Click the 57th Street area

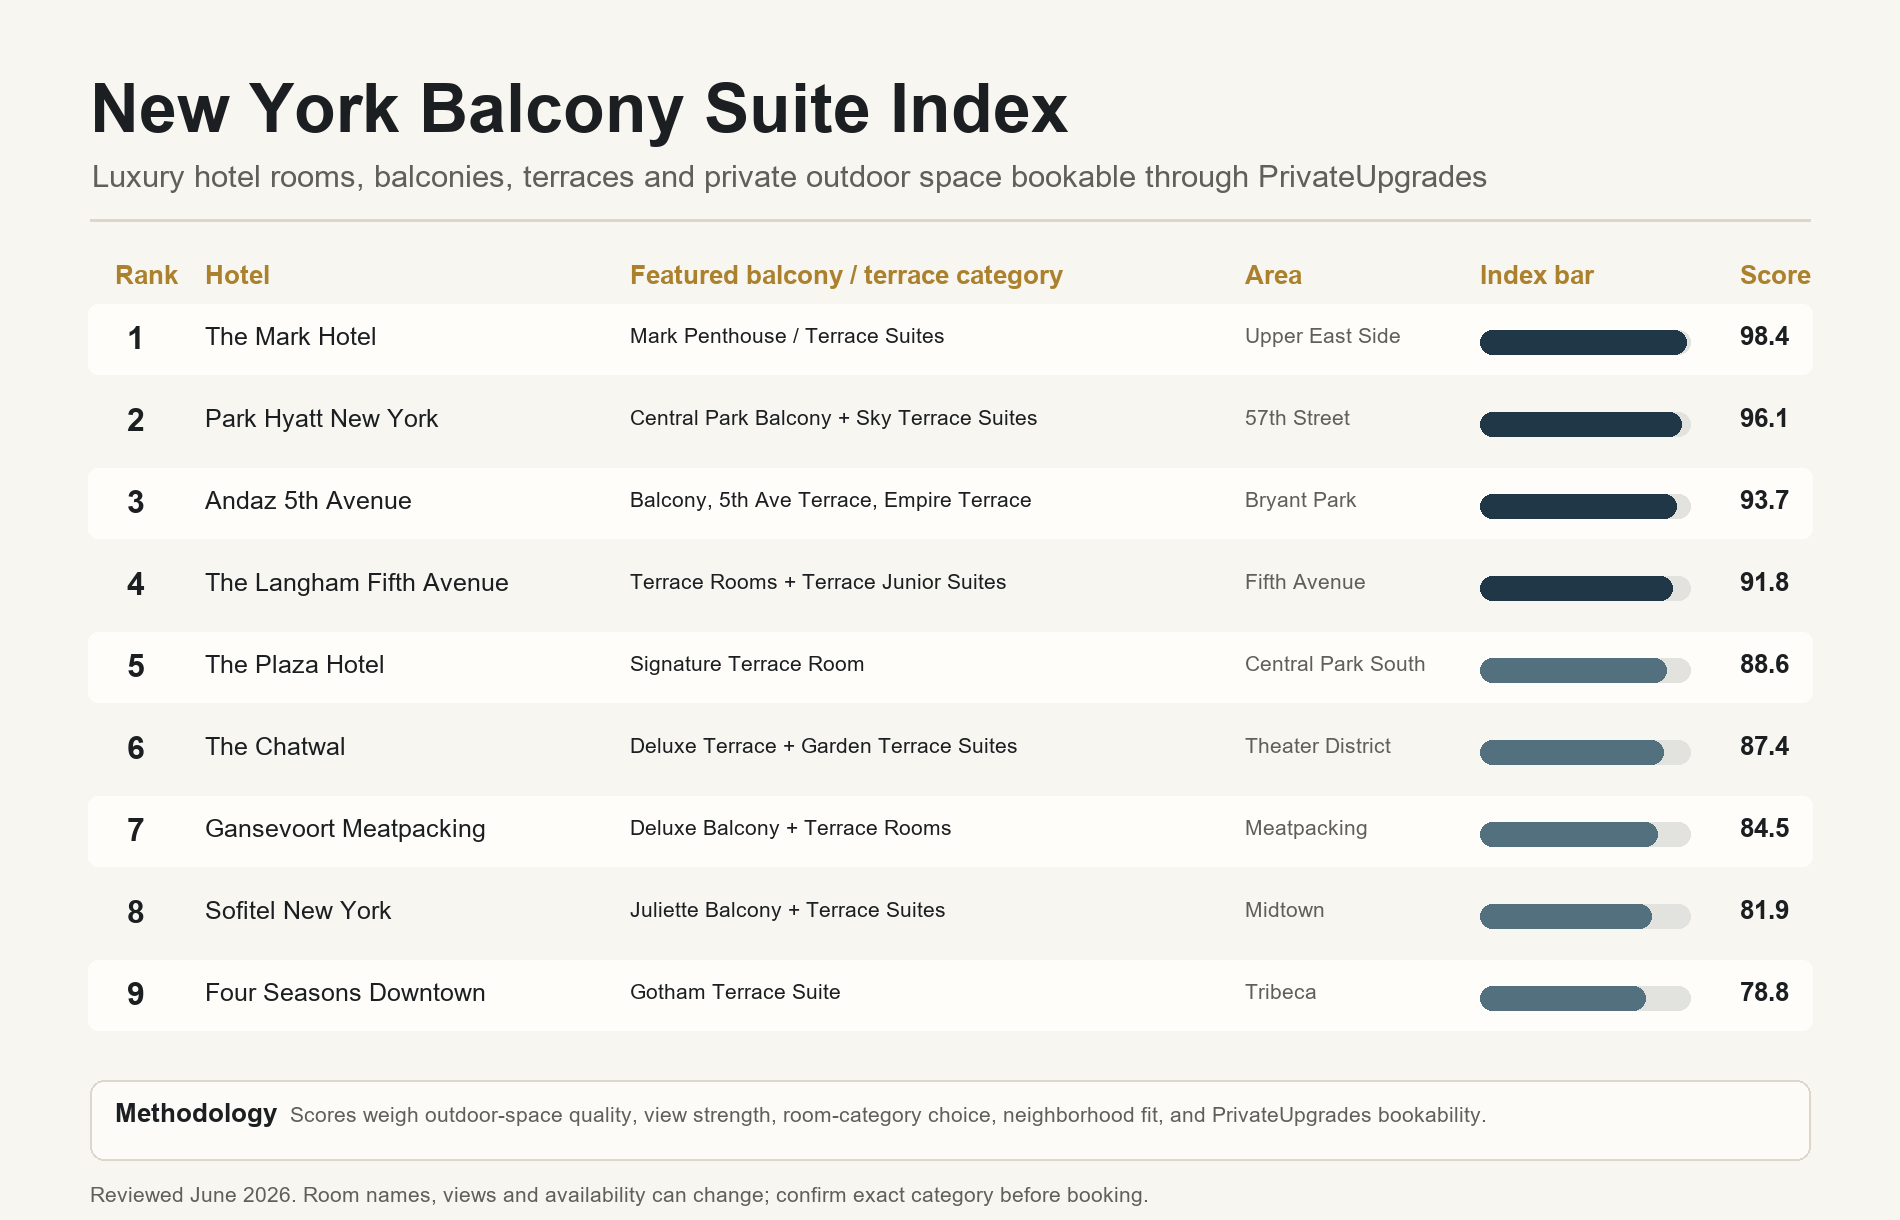pos(1297,418)
